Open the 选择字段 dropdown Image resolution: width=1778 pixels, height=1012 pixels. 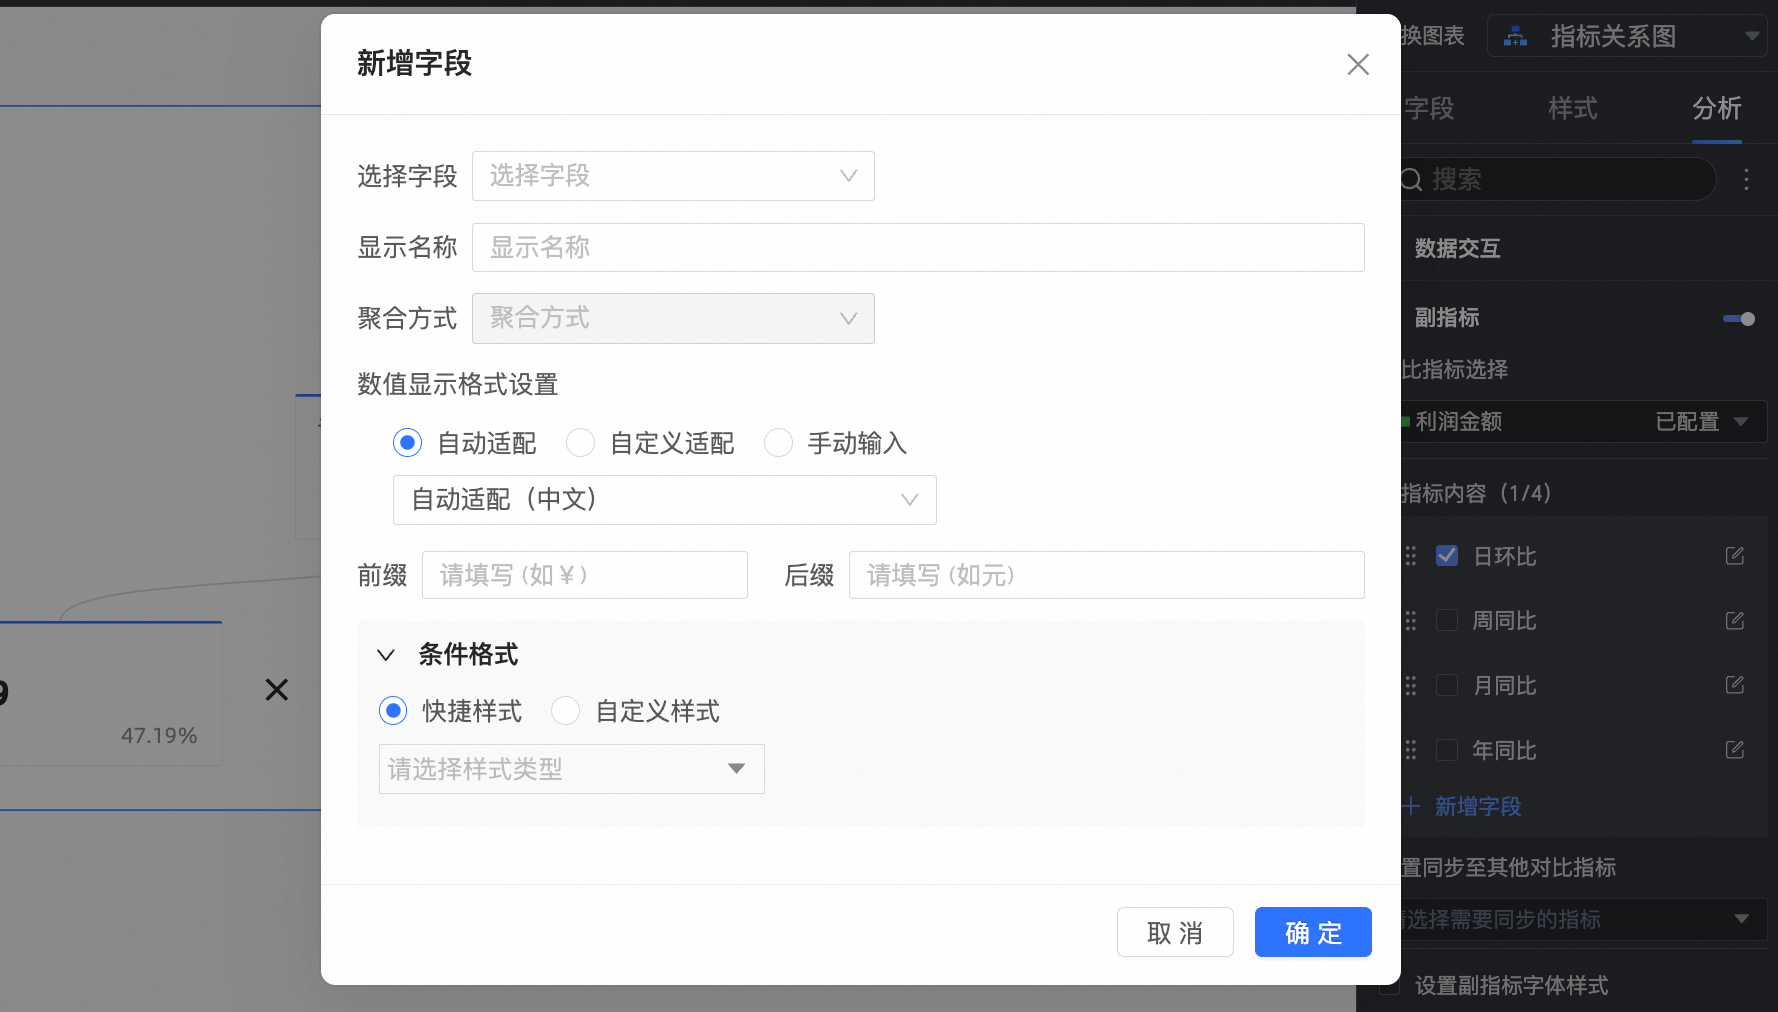[x=673, y=176]
